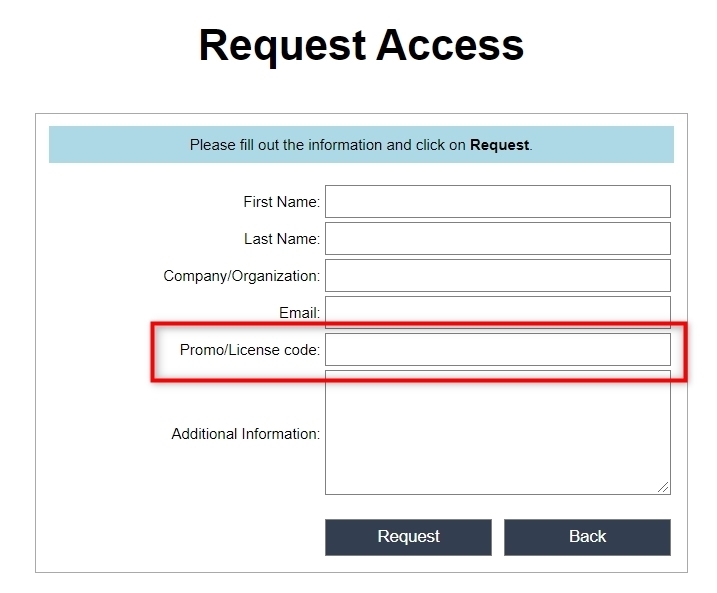Image resolution: width=717 pixels, height=593 pixels.
Task: Select the "Company/Organization:" label
Action: coord(241,276)
